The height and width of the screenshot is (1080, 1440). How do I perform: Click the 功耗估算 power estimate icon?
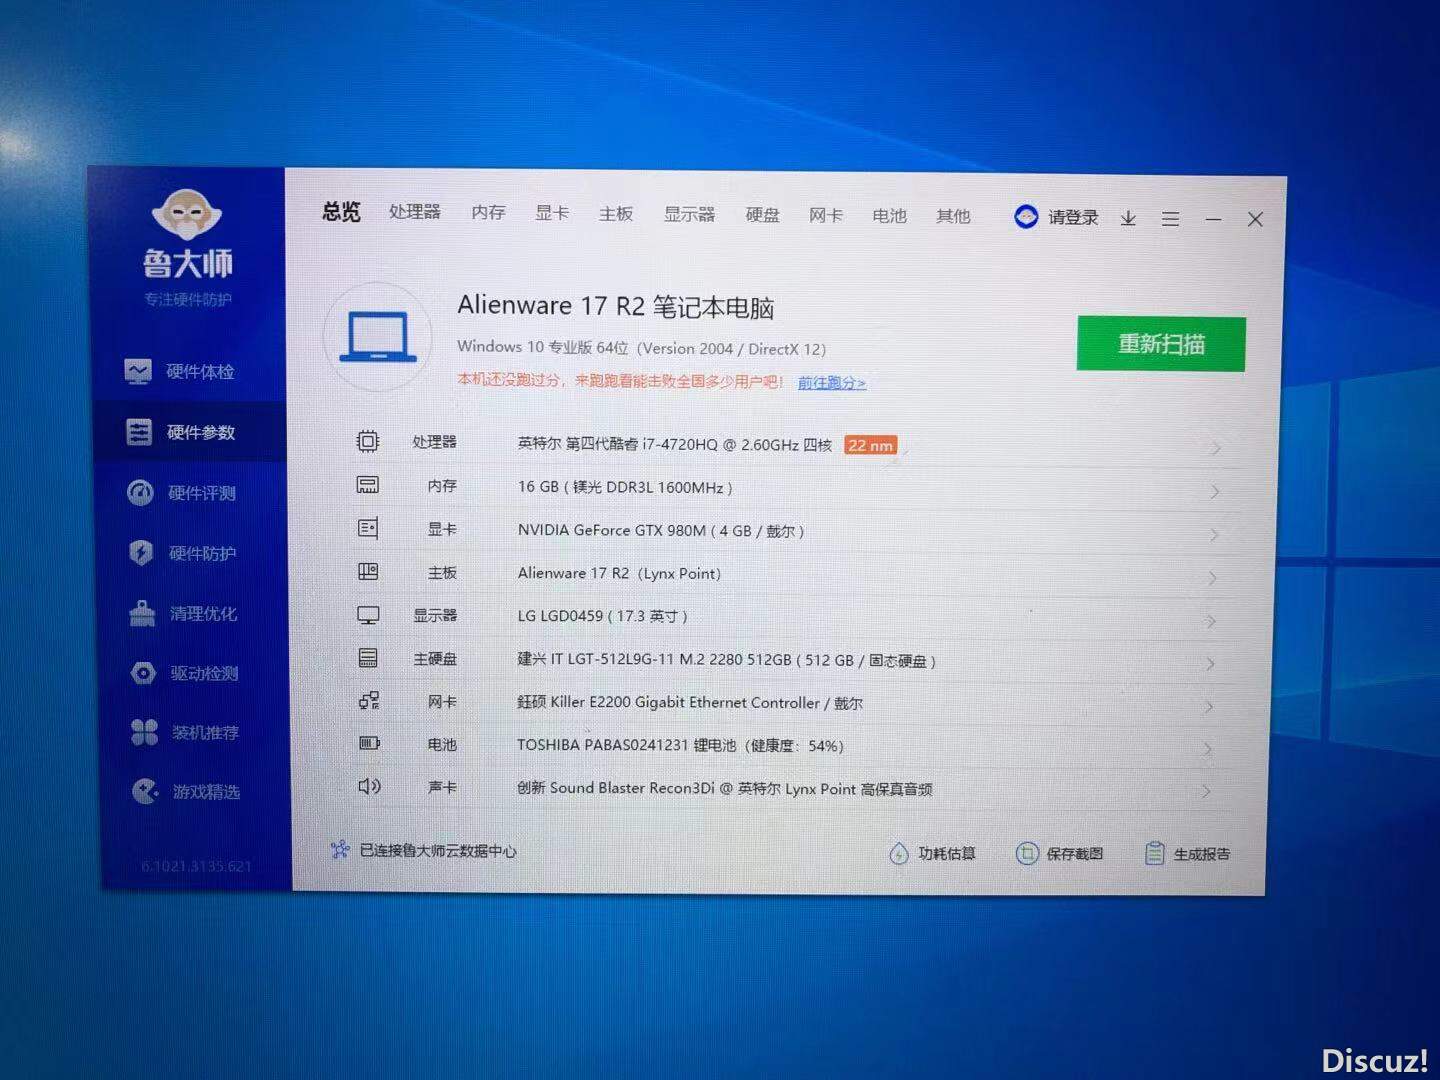[x=899, y=853]
